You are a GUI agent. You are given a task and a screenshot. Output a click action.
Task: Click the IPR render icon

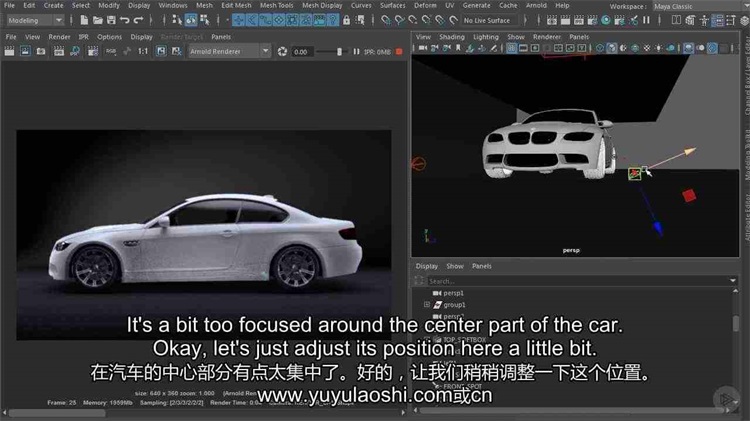click(x=59, y=51)
